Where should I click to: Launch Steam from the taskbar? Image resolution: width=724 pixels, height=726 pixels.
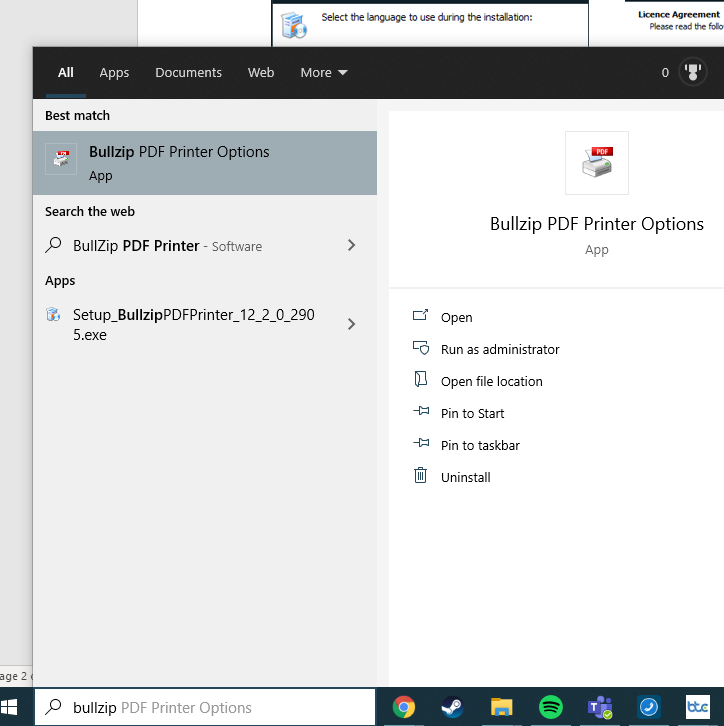click(452, 707)
